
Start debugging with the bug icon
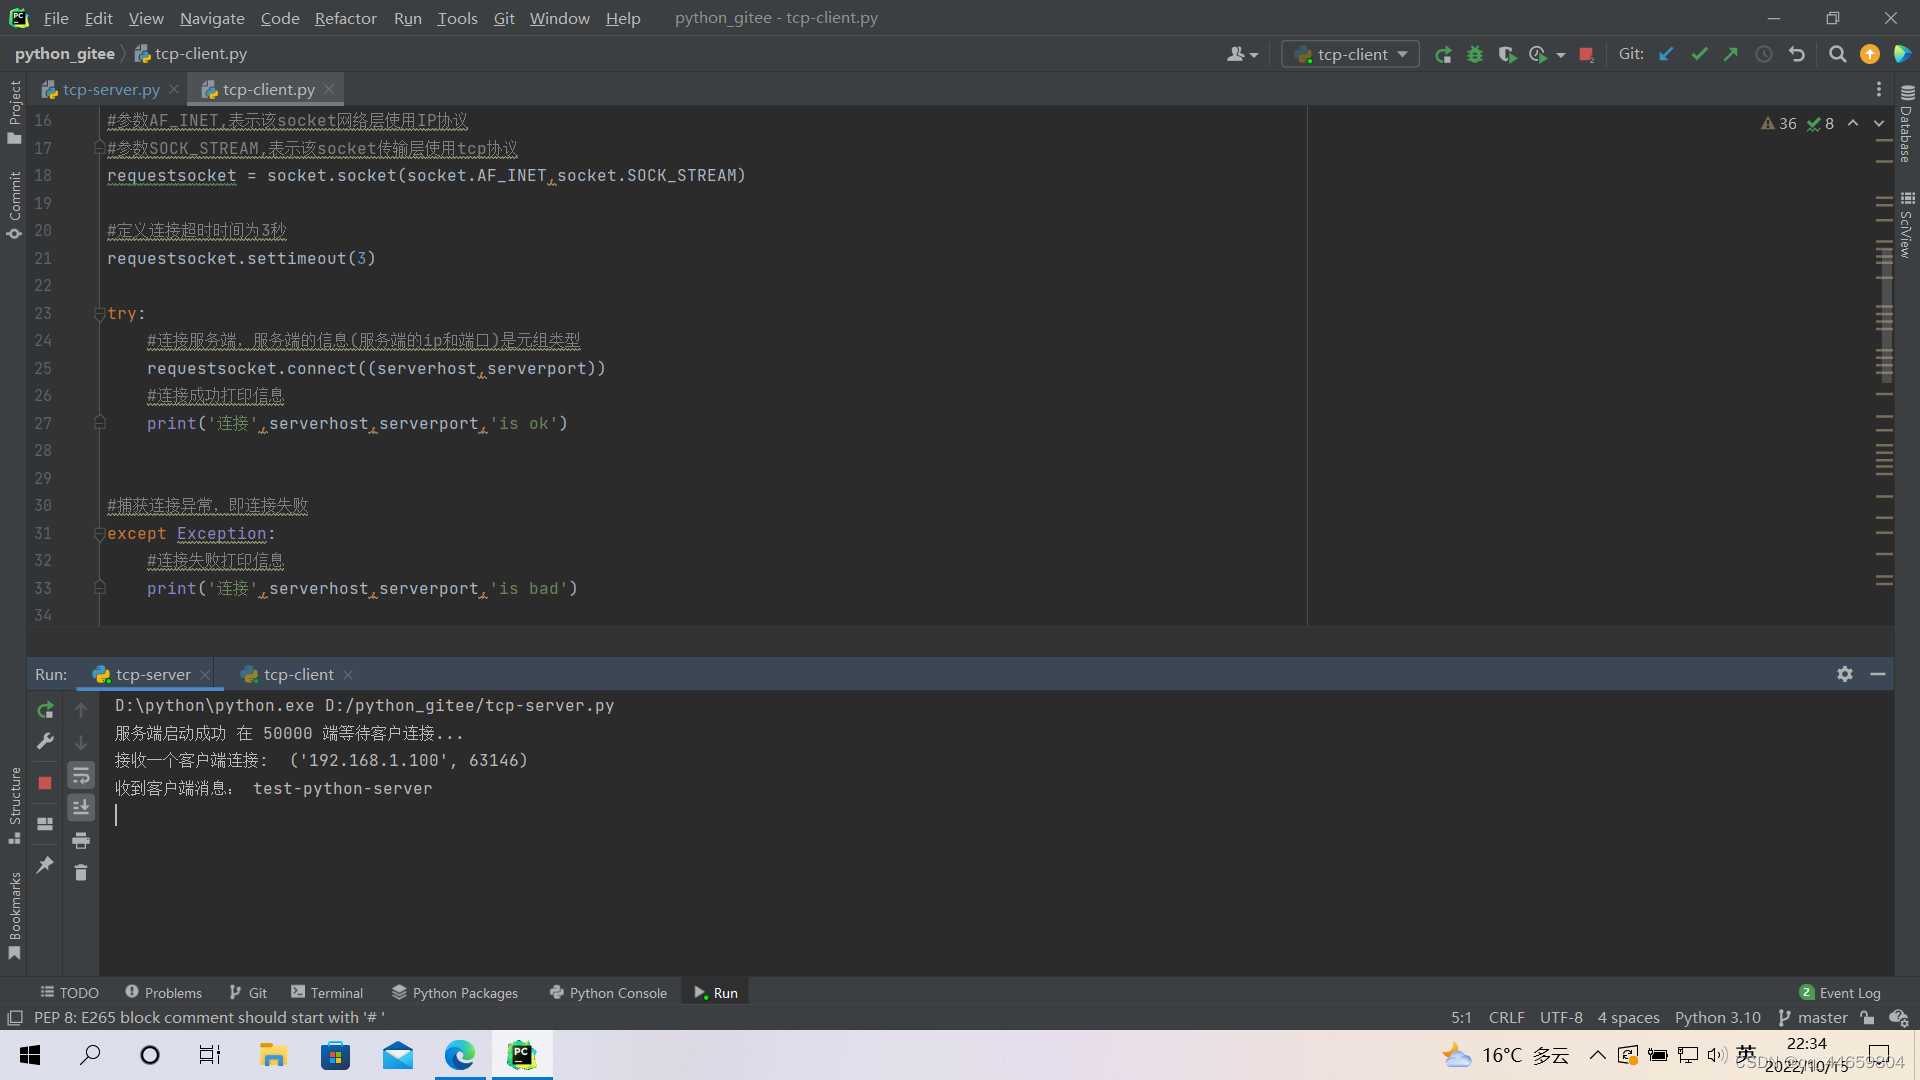pos(1475,54)
